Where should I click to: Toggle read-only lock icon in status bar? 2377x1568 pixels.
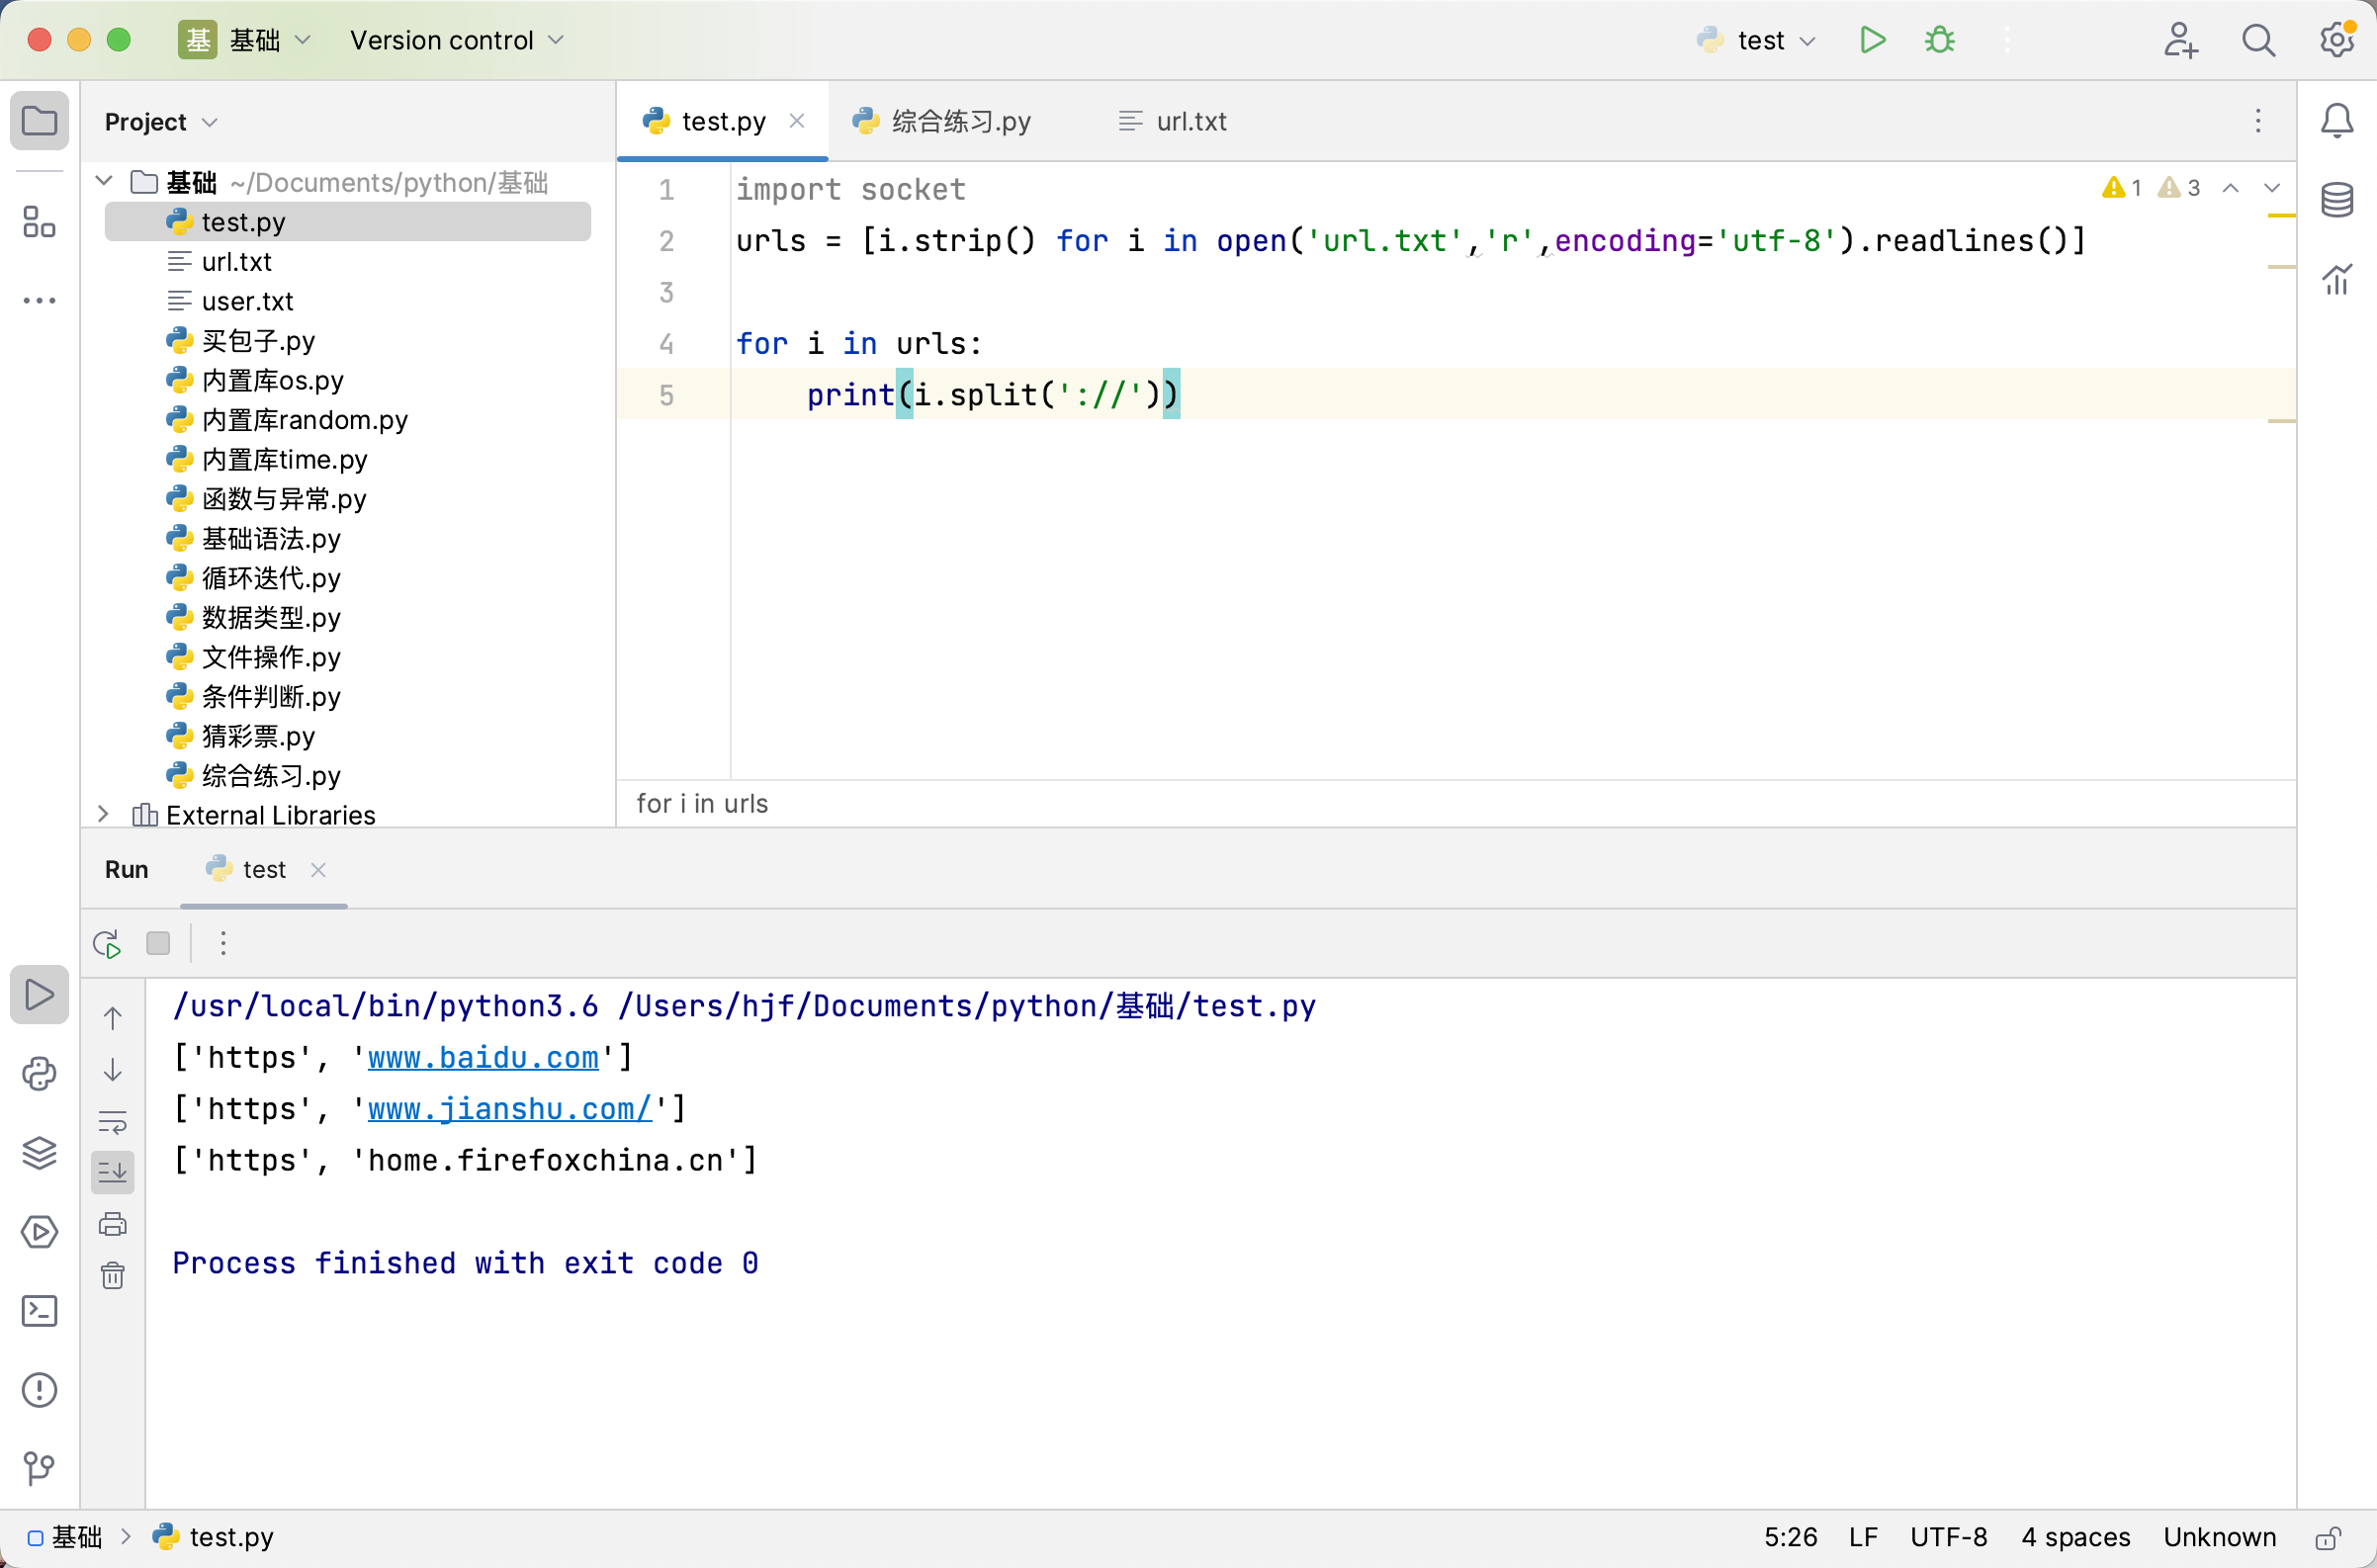point(2329,1538)
